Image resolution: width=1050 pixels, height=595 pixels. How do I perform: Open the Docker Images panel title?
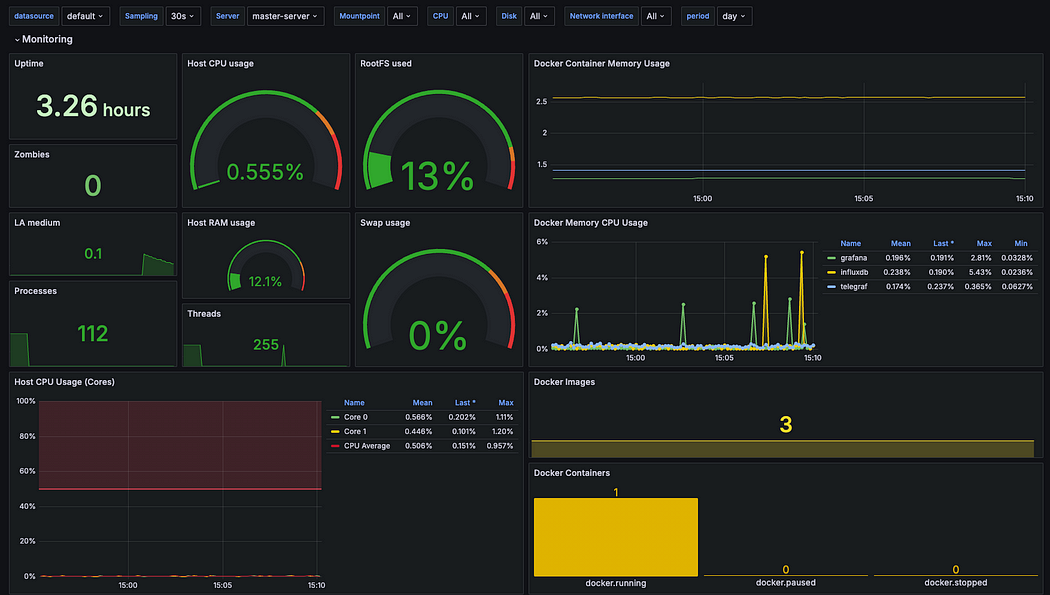(x=565, y=382)
